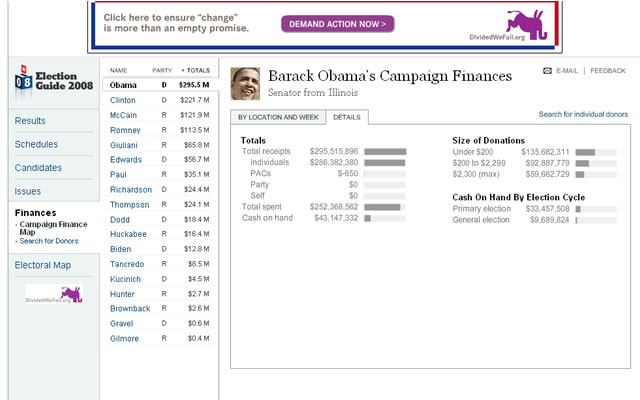Click the PACs row label
Viewport: 640px width, 400px height.
pyautogui.click(x=260, y=173)
